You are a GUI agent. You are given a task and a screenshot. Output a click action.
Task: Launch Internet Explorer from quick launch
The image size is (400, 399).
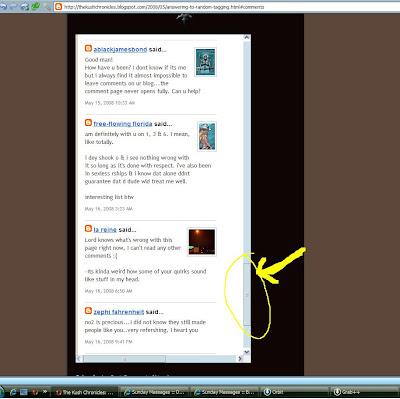point(13,392)
